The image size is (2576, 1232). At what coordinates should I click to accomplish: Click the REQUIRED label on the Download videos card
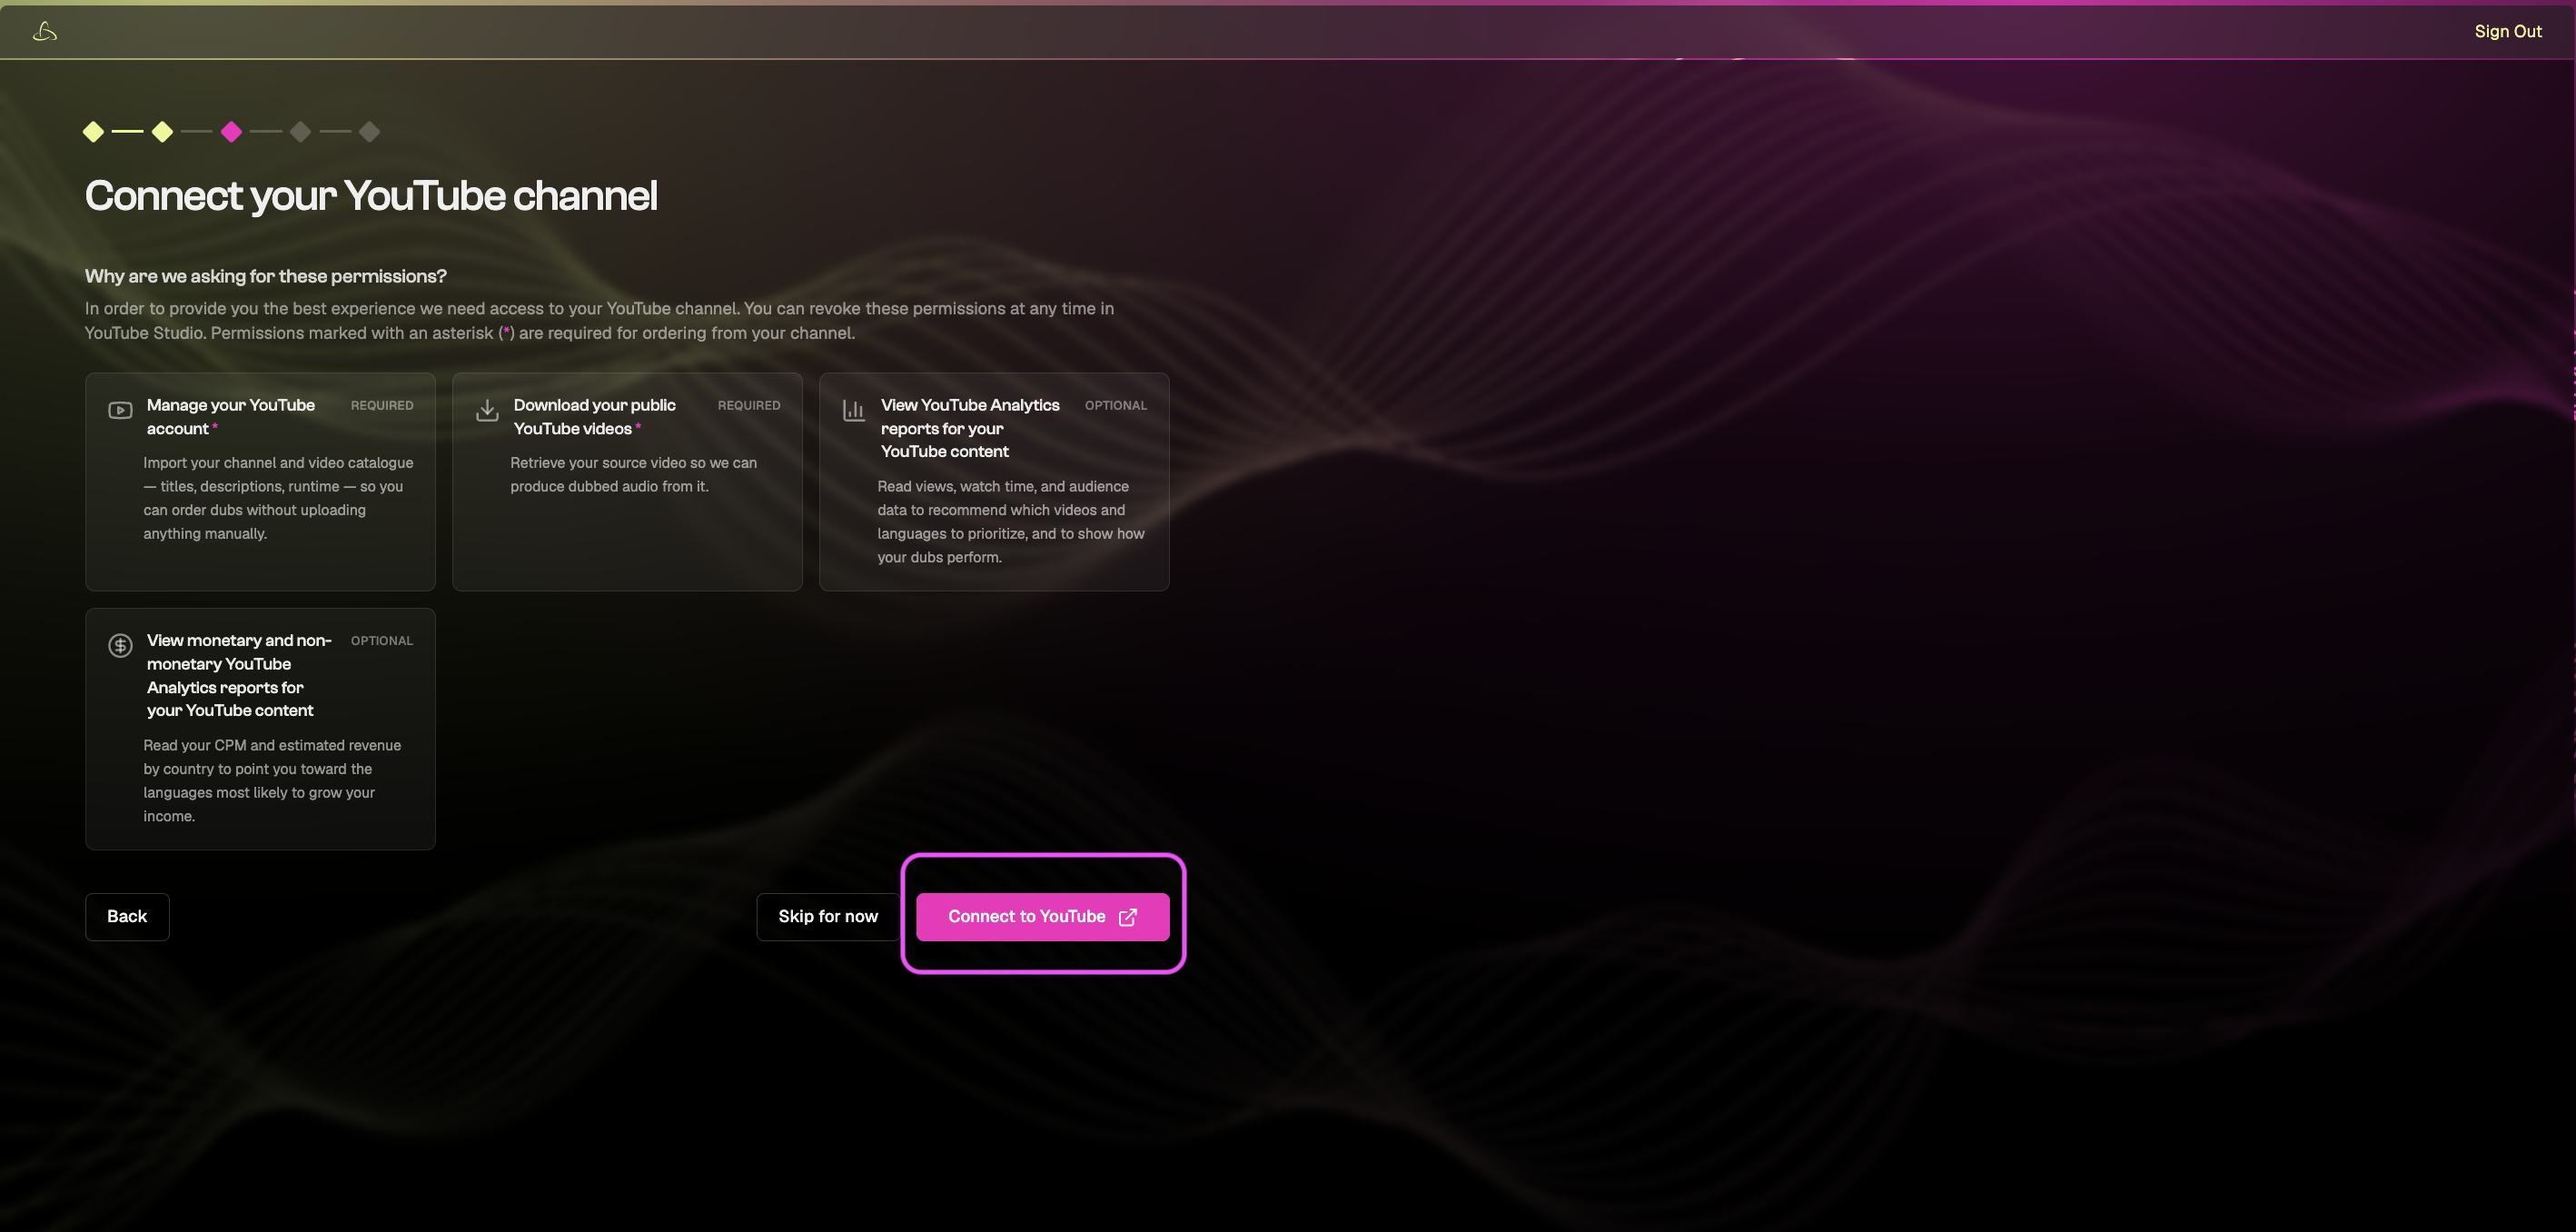pyautogui.click(x=749, y=406)
